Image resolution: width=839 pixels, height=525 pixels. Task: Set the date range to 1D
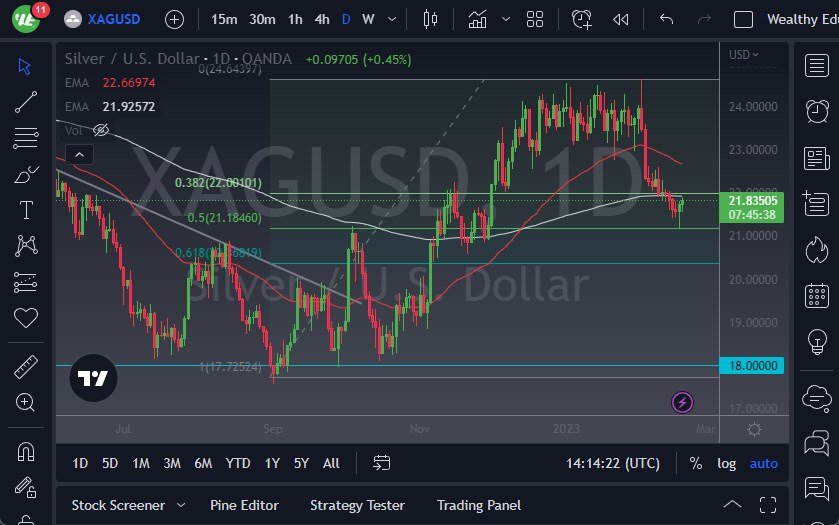click(80, 463)
